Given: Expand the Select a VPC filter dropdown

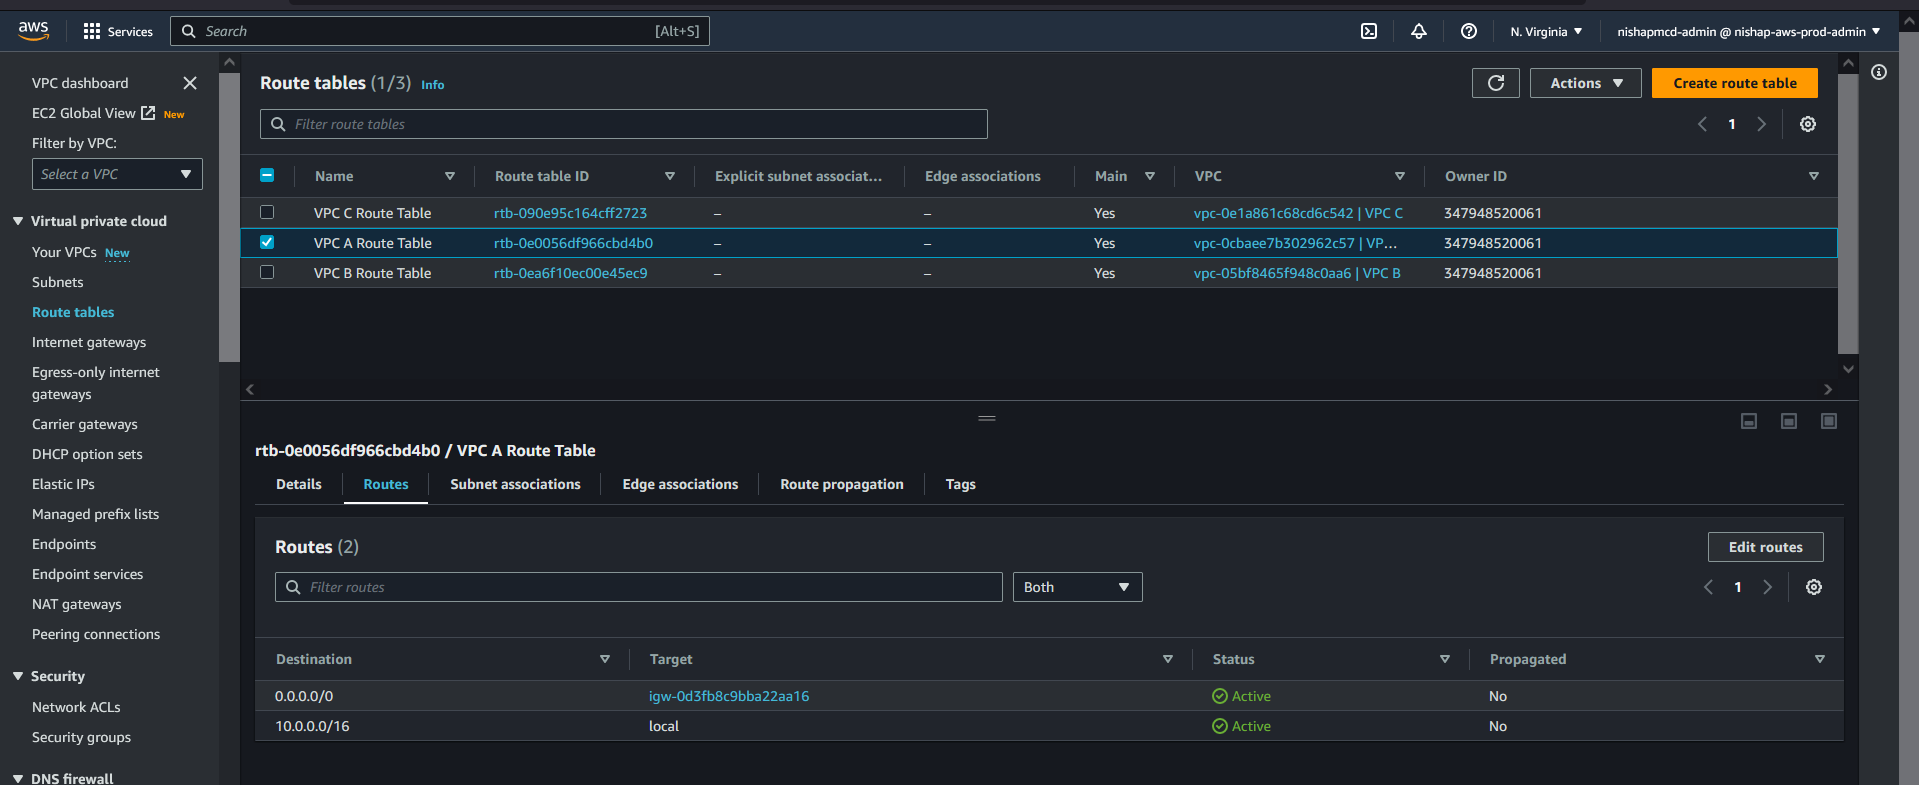Looking at the screenshot, I should [x=117, y=174].
